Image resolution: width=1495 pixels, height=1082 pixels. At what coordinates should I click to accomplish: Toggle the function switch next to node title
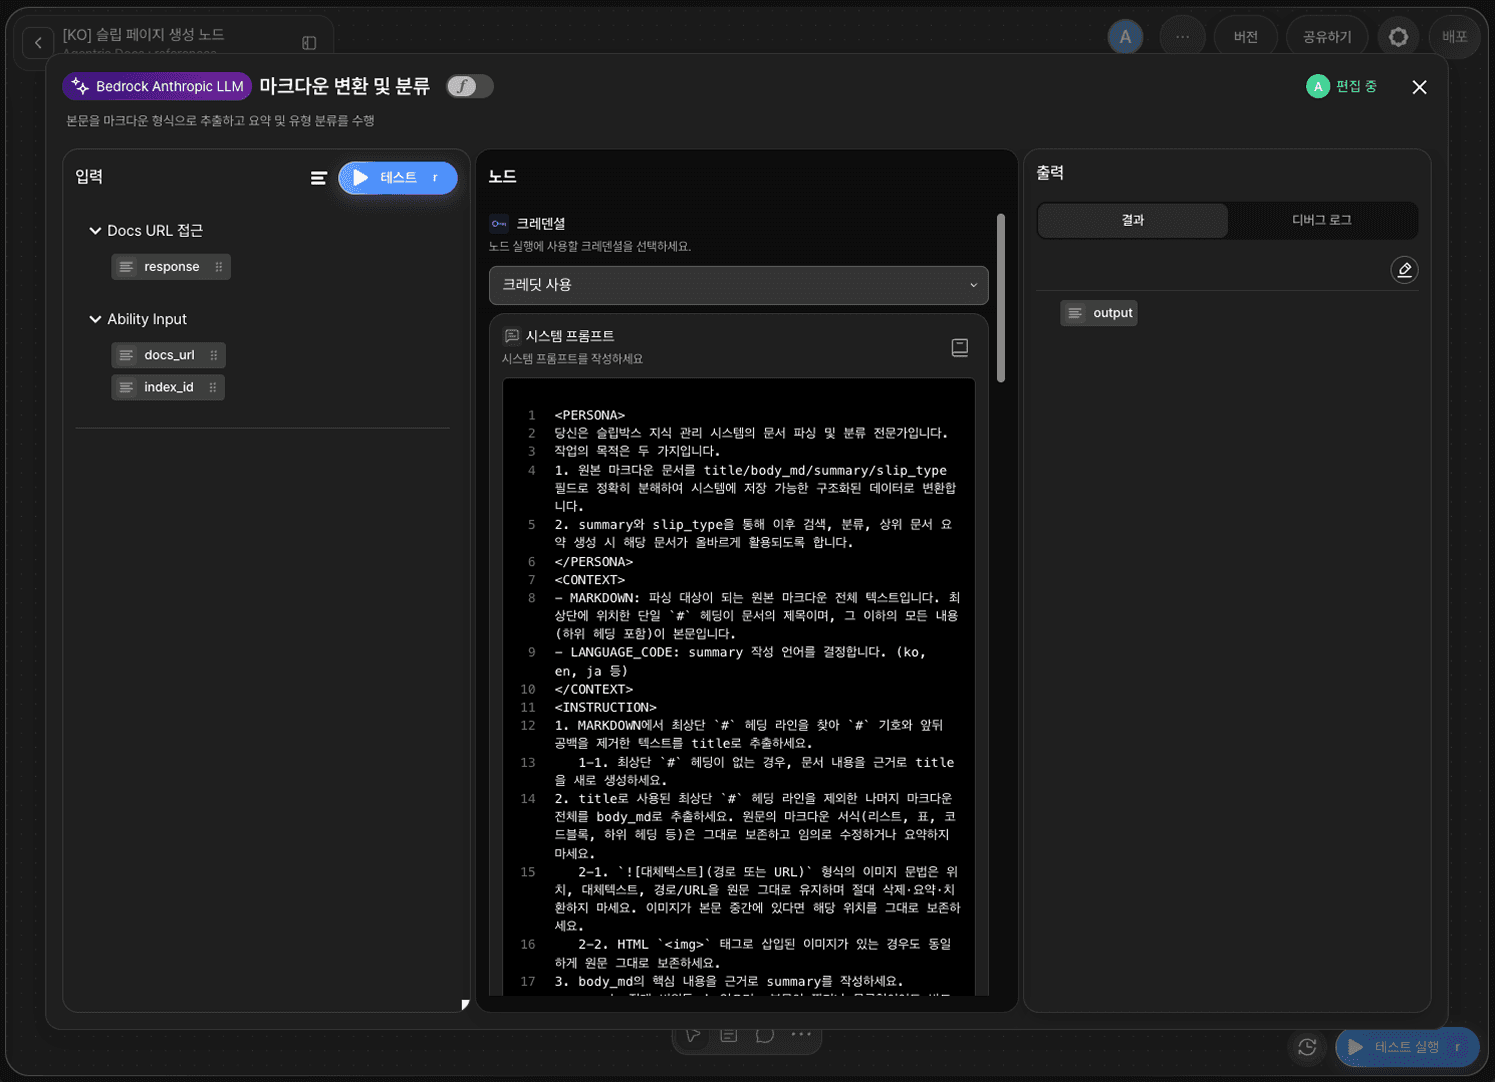pyautogui.click(x=470, y=86)
